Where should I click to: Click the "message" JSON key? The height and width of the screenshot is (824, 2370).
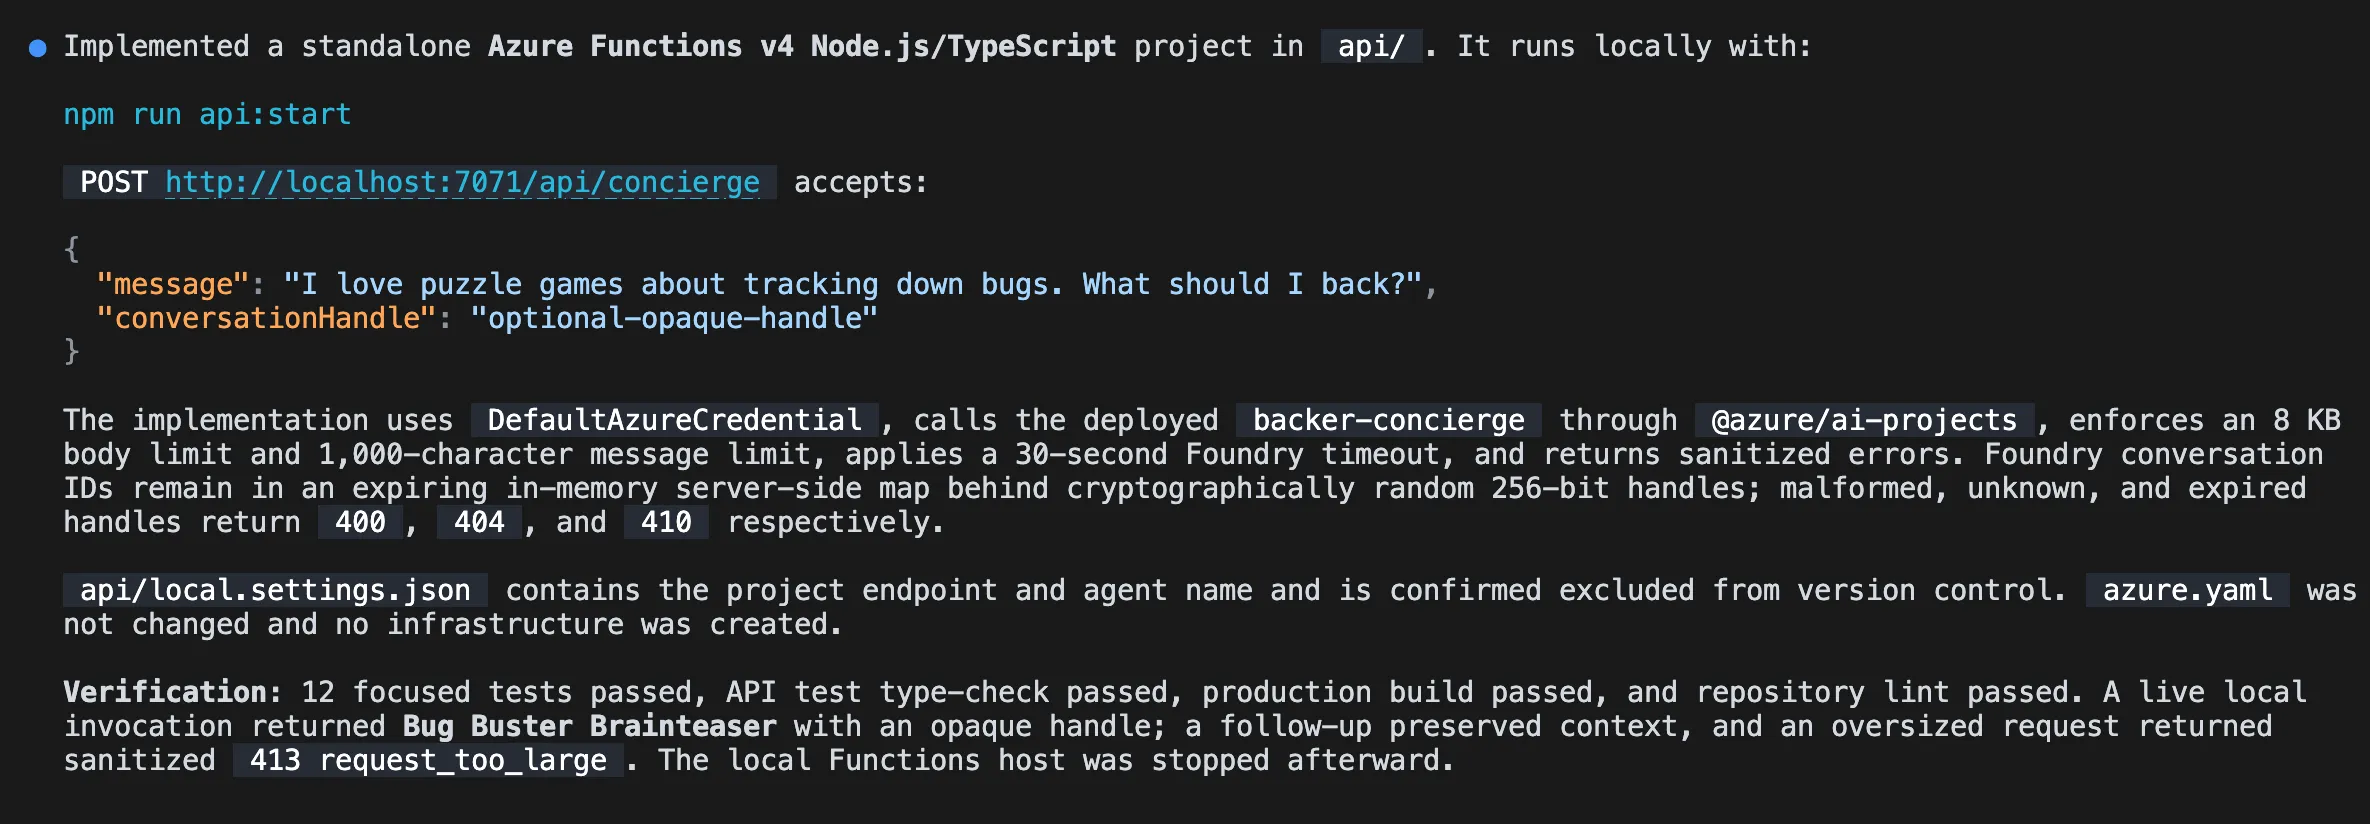(x=173, y=284)
